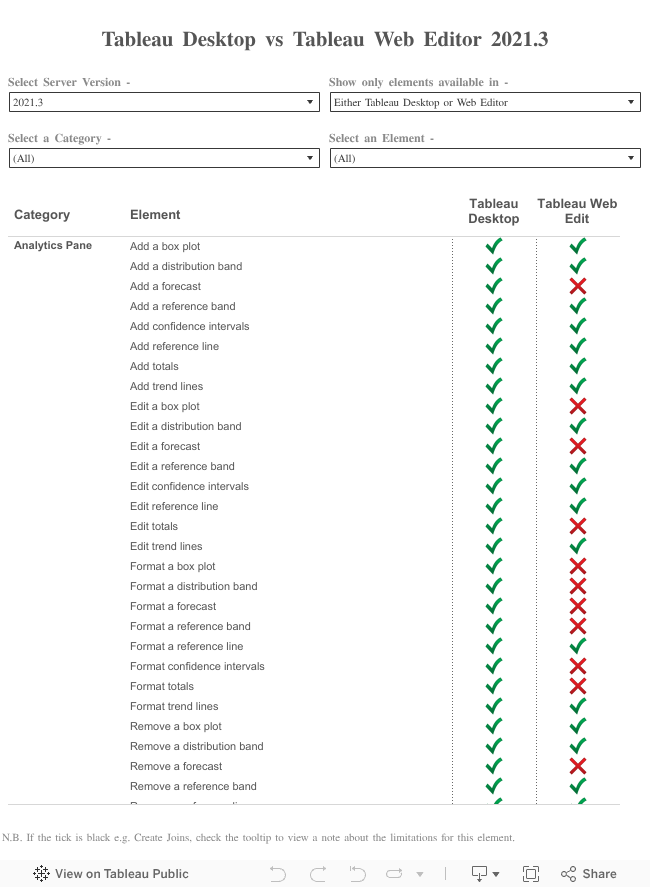
Task: Select the Edit trend lines element row
Action: (166, 546)
